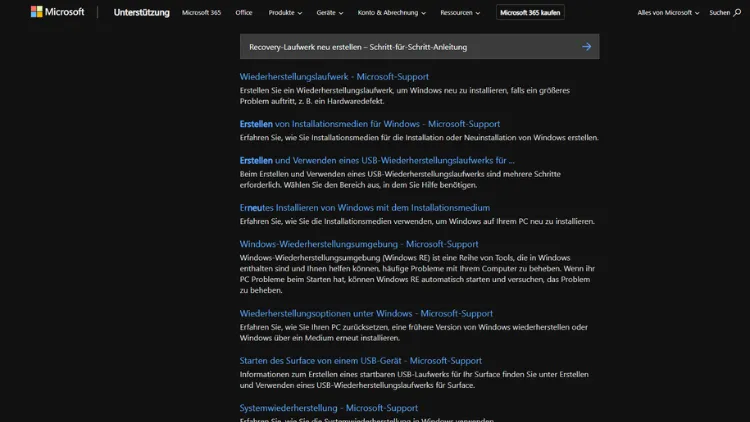The image size is (750, 422).
Task: Expand Konto & Abrechnung menu
Action: (x=393, y=13)
